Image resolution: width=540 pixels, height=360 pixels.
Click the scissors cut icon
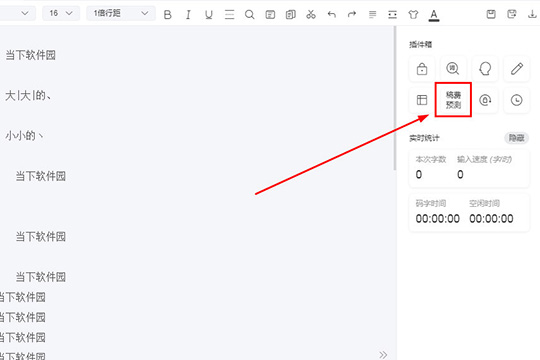311,14
